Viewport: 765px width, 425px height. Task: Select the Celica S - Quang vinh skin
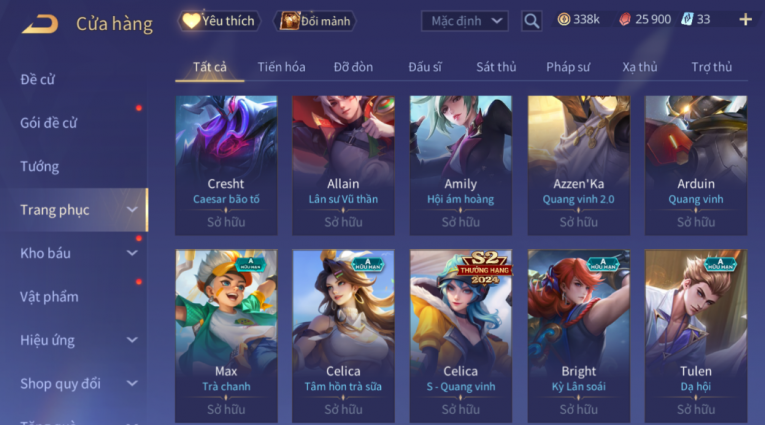pyautogui.click(x=461, y=336)
